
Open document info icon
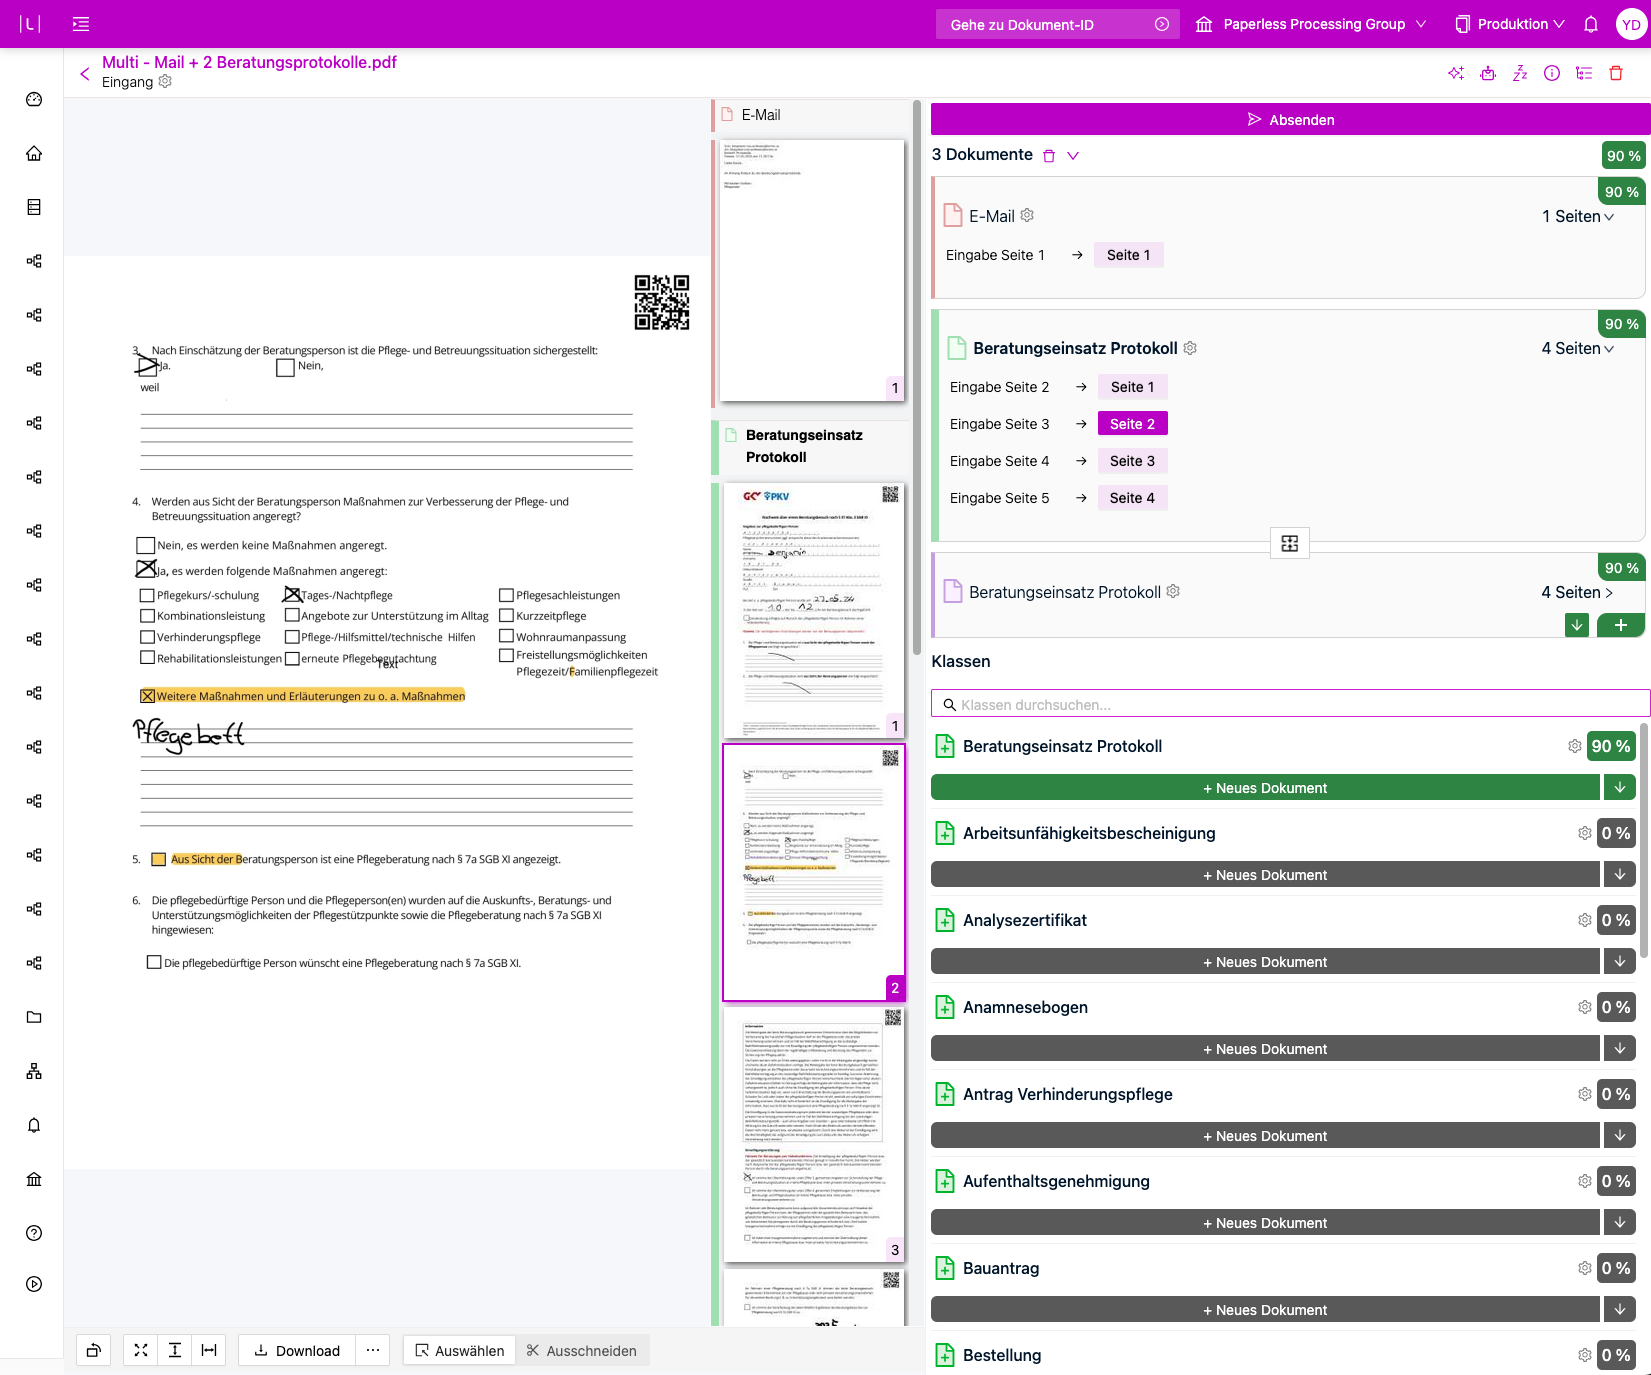1552,73
